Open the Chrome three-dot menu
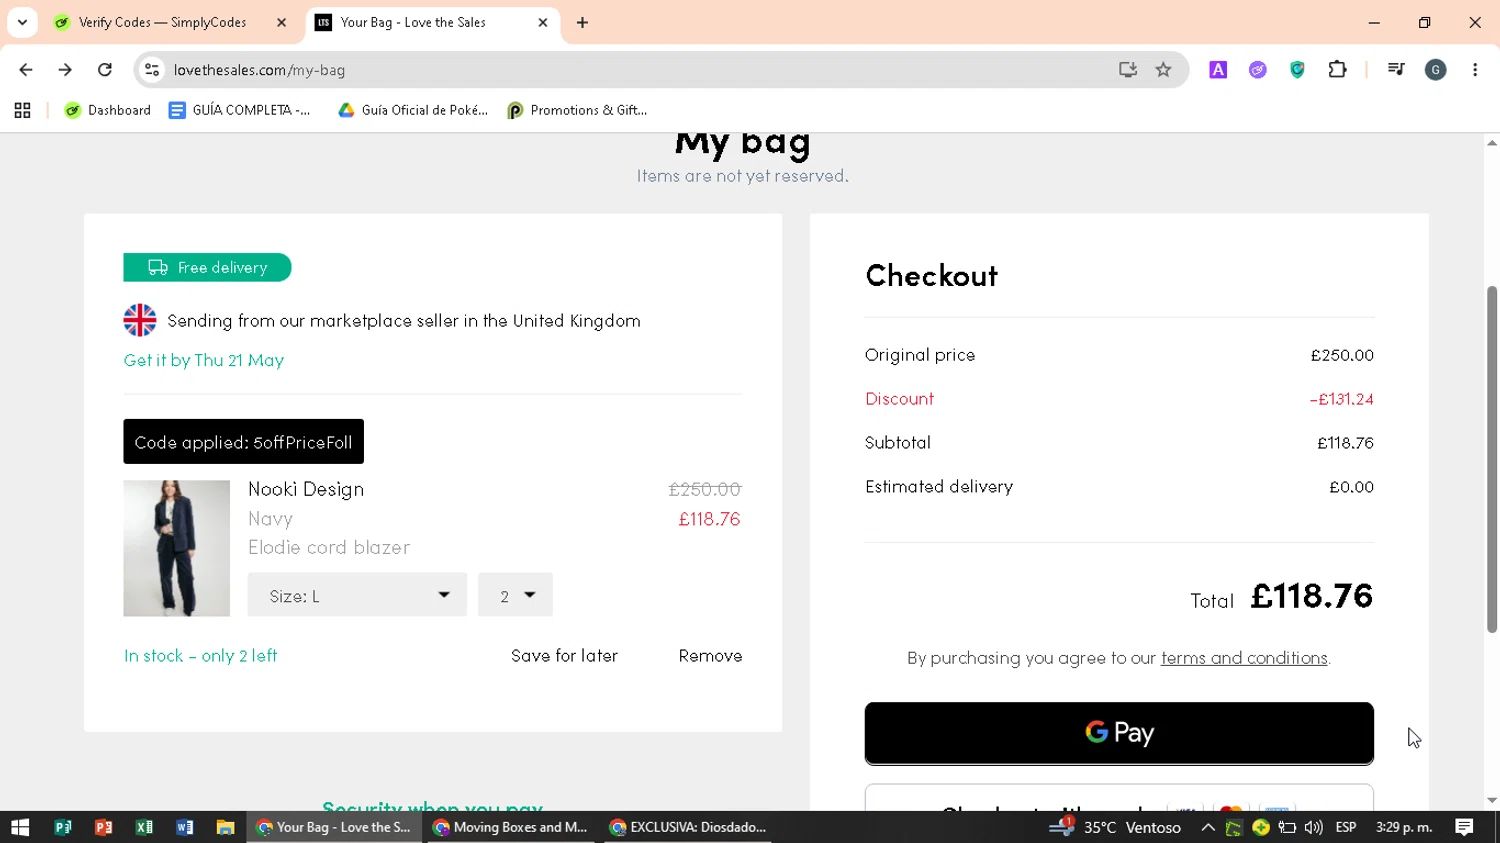1500x843 pixels. (x=1475, y=70)
